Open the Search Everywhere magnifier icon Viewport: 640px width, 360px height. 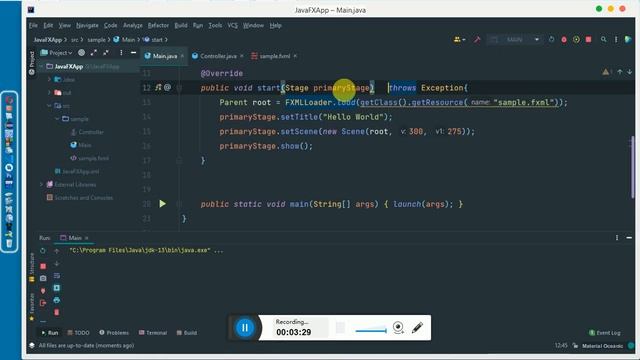click(x=603, y=40)
